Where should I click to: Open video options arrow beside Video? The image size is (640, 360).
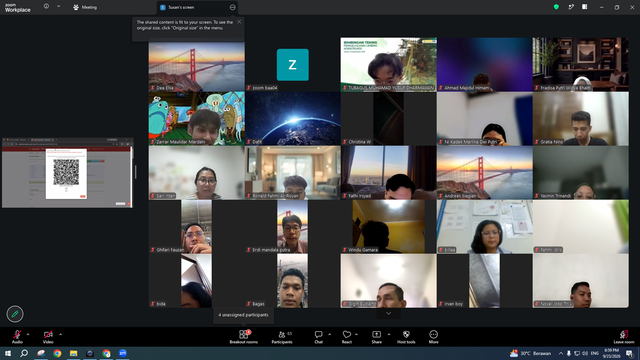coord(60,334)
